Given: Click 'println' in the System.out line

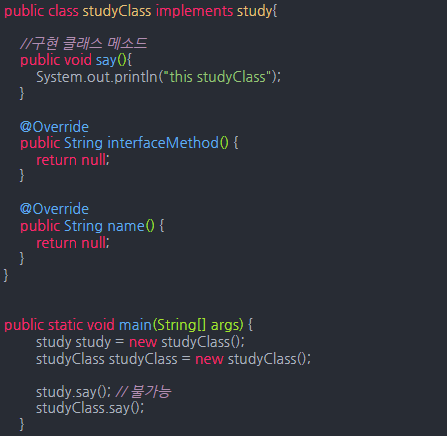Looking at the screenshot, I should pyautogui.click(x=136, y=77).
